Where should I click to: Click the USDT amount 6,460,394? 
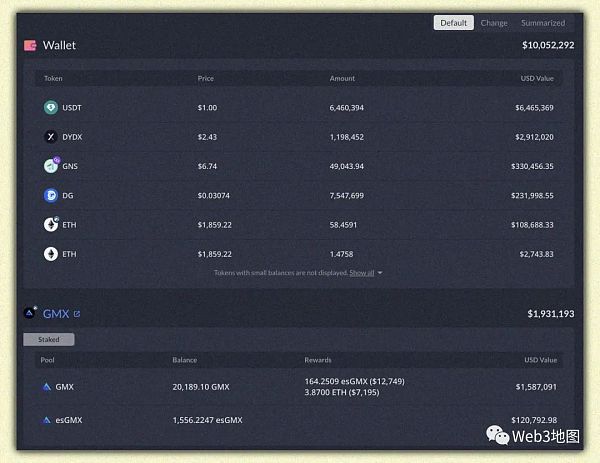pos(347,108)
